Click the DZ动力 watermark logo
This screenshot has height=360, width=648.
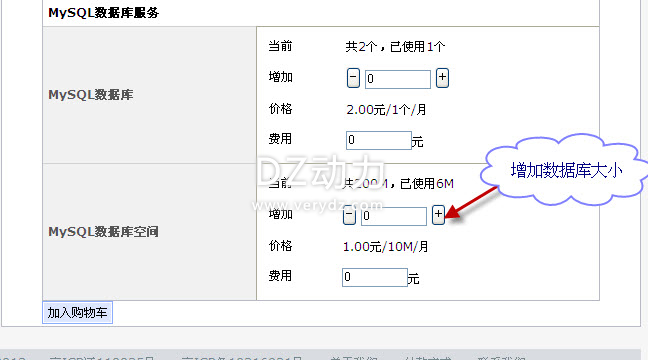coord(321,172)
